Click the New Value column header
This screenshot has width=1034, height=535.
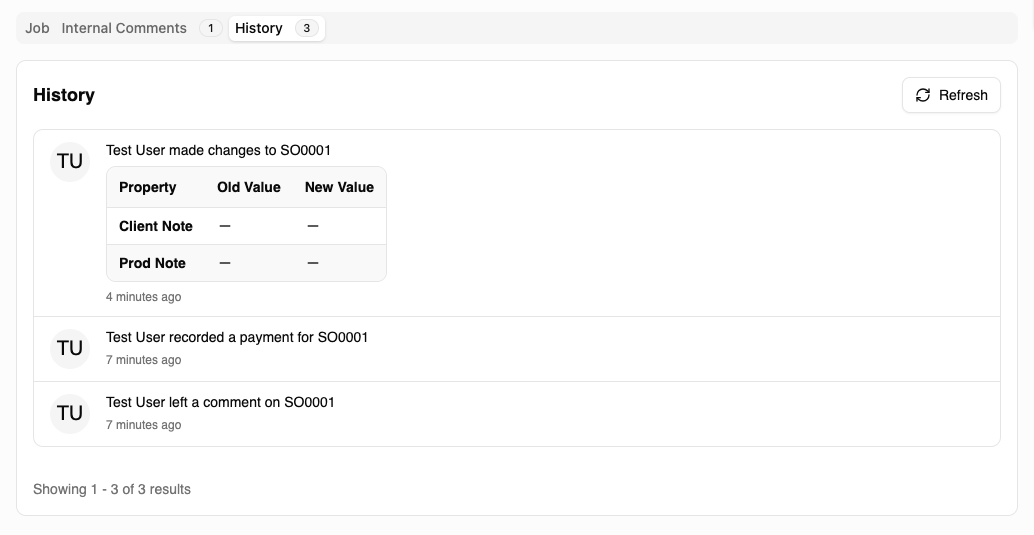click(339, 187)
